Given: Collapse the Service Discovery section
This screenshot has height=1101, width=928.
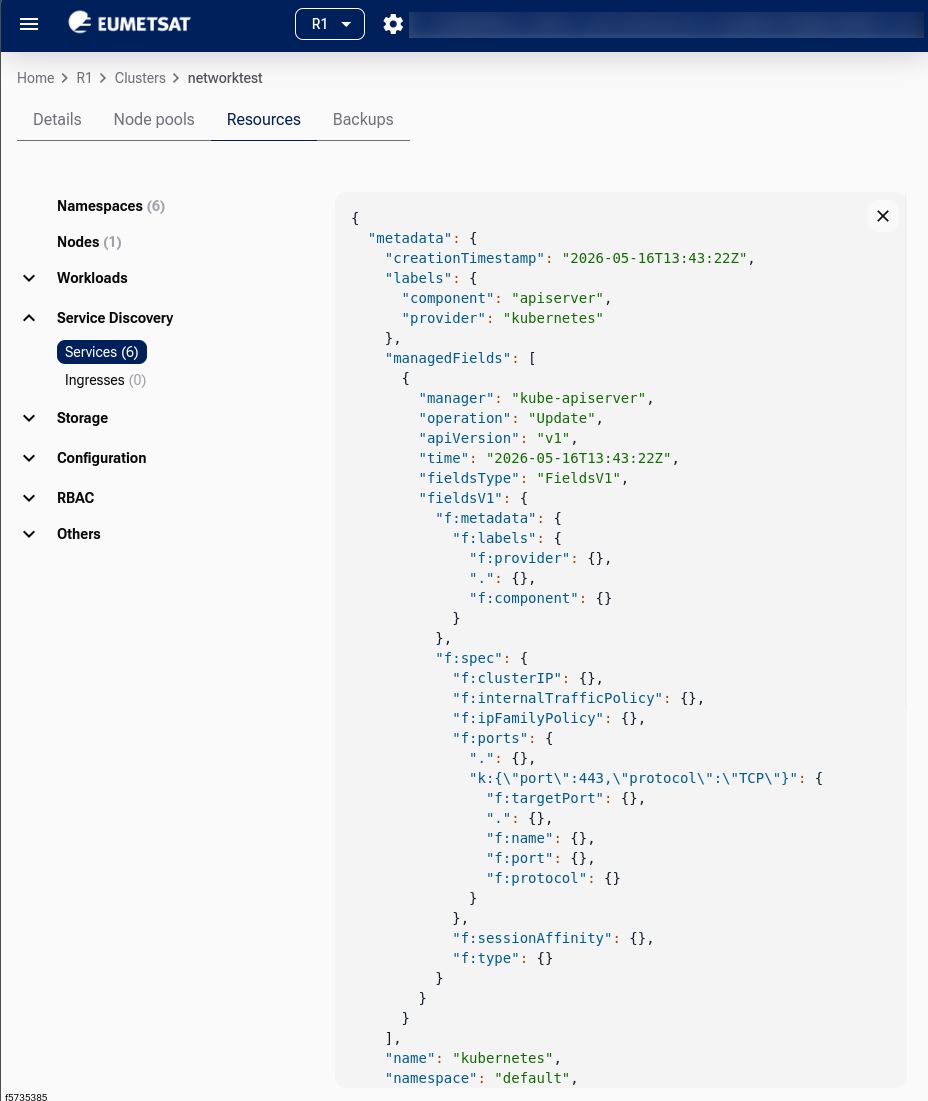Looking at the screenshot, I should [29, 318].
